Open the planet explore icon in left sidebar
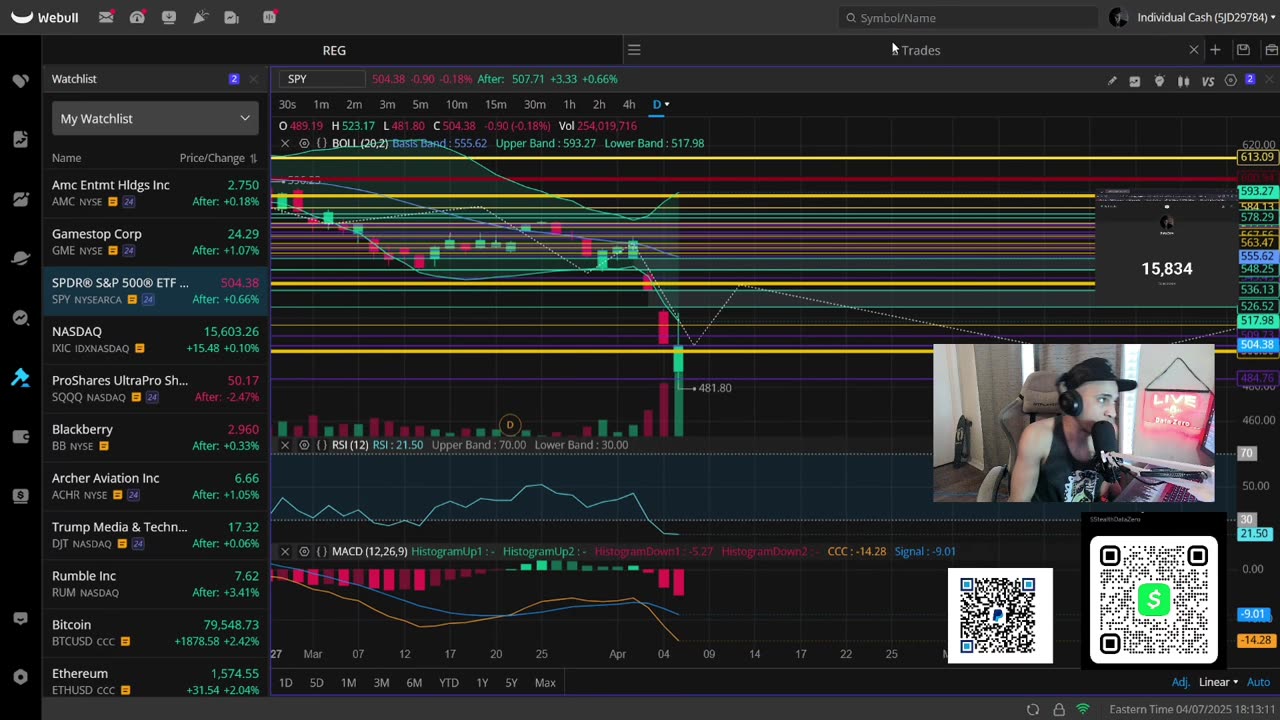Image resolution: width=1280 pixels, height=720 pixels. click(x=20, y=258)
